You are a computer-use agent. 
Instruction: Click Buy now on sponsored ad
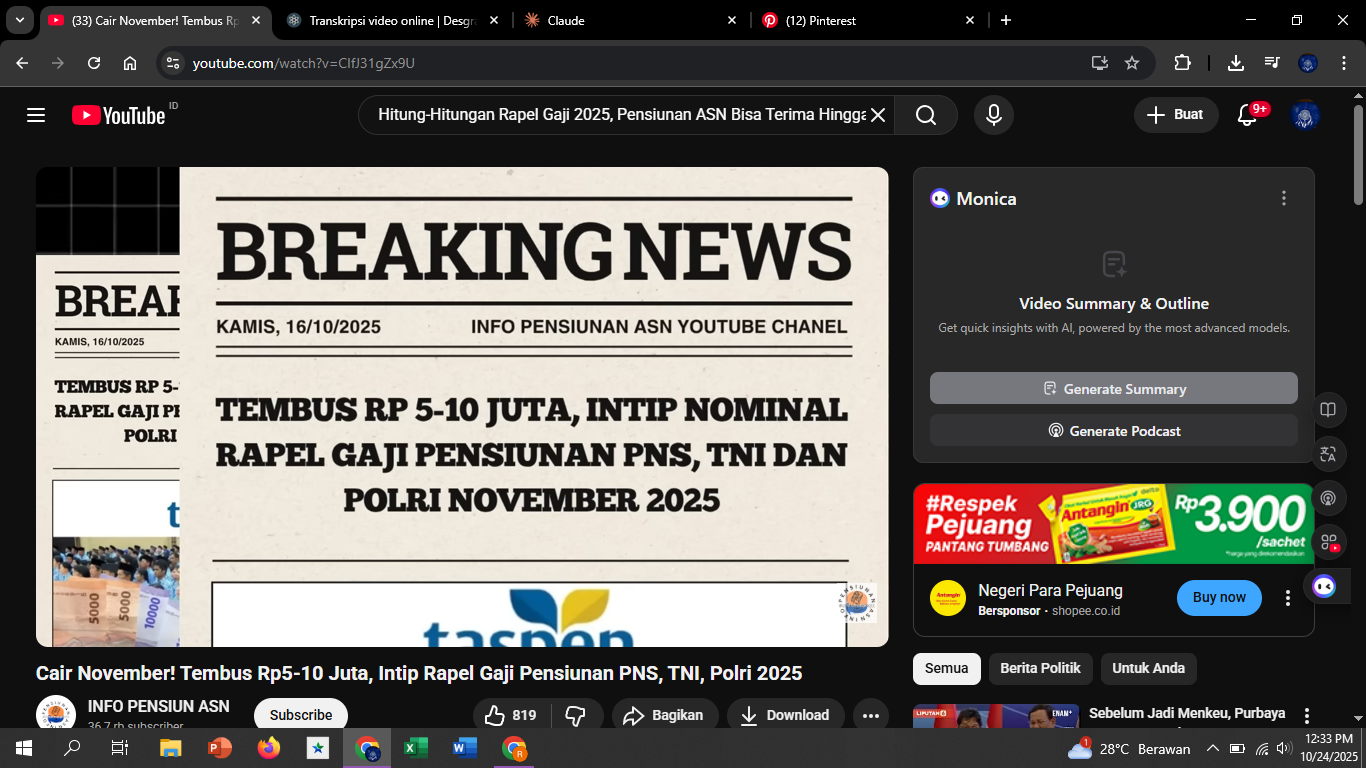point(1219,597)
